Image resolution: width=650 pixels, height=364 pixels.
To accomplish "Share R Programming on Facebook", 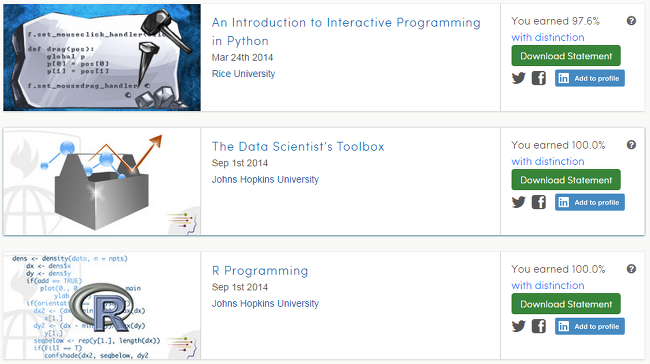I will click(538, 326).
